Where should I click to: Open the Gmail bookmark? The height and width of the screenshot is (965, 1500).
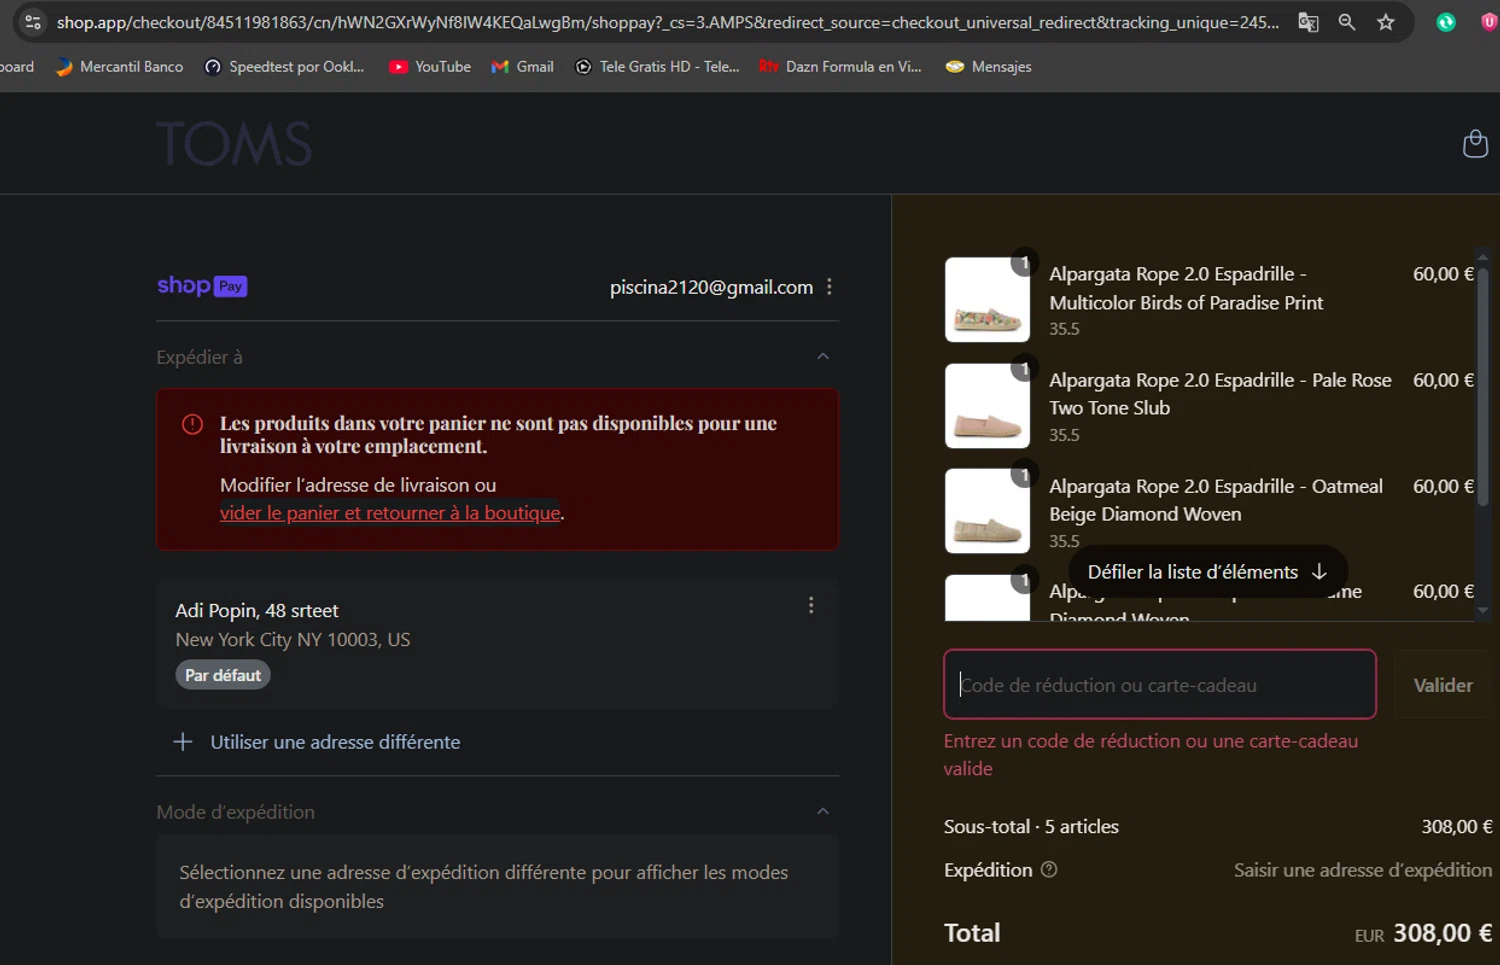(522, 67)
